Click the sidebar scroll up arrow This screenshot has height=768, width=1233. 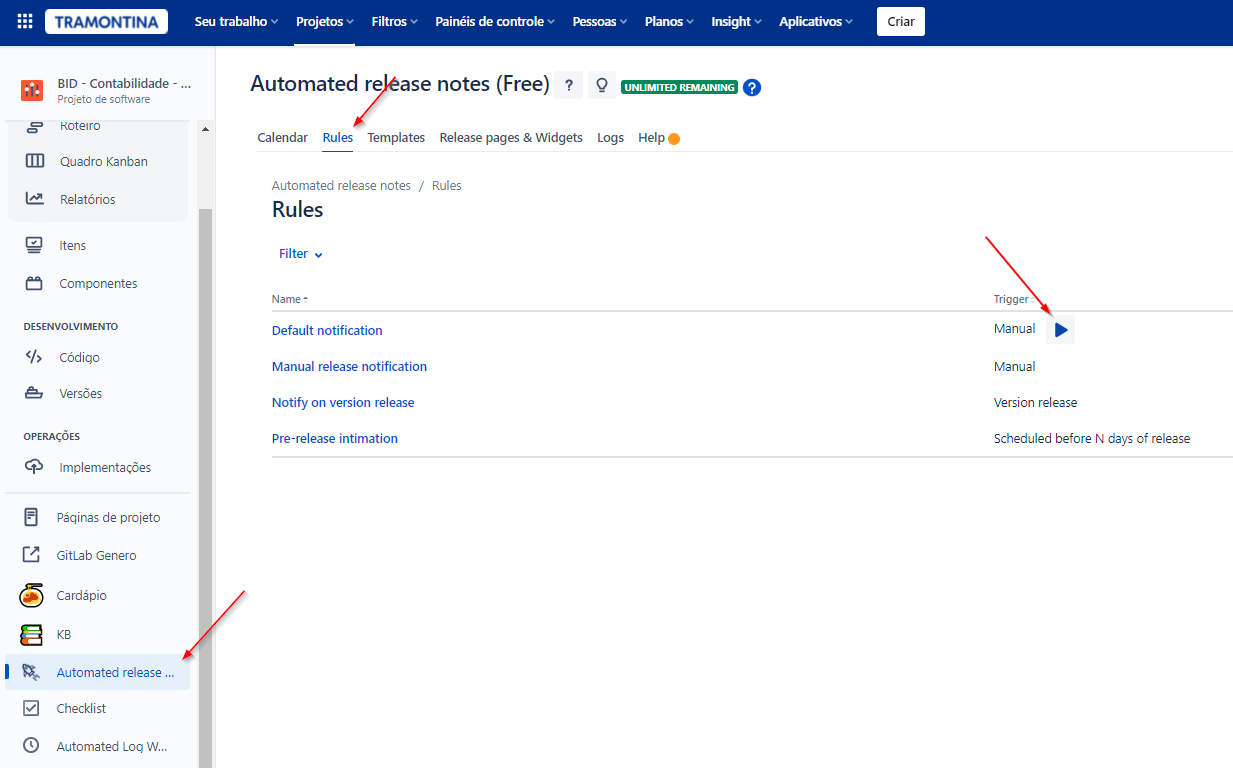205,129
